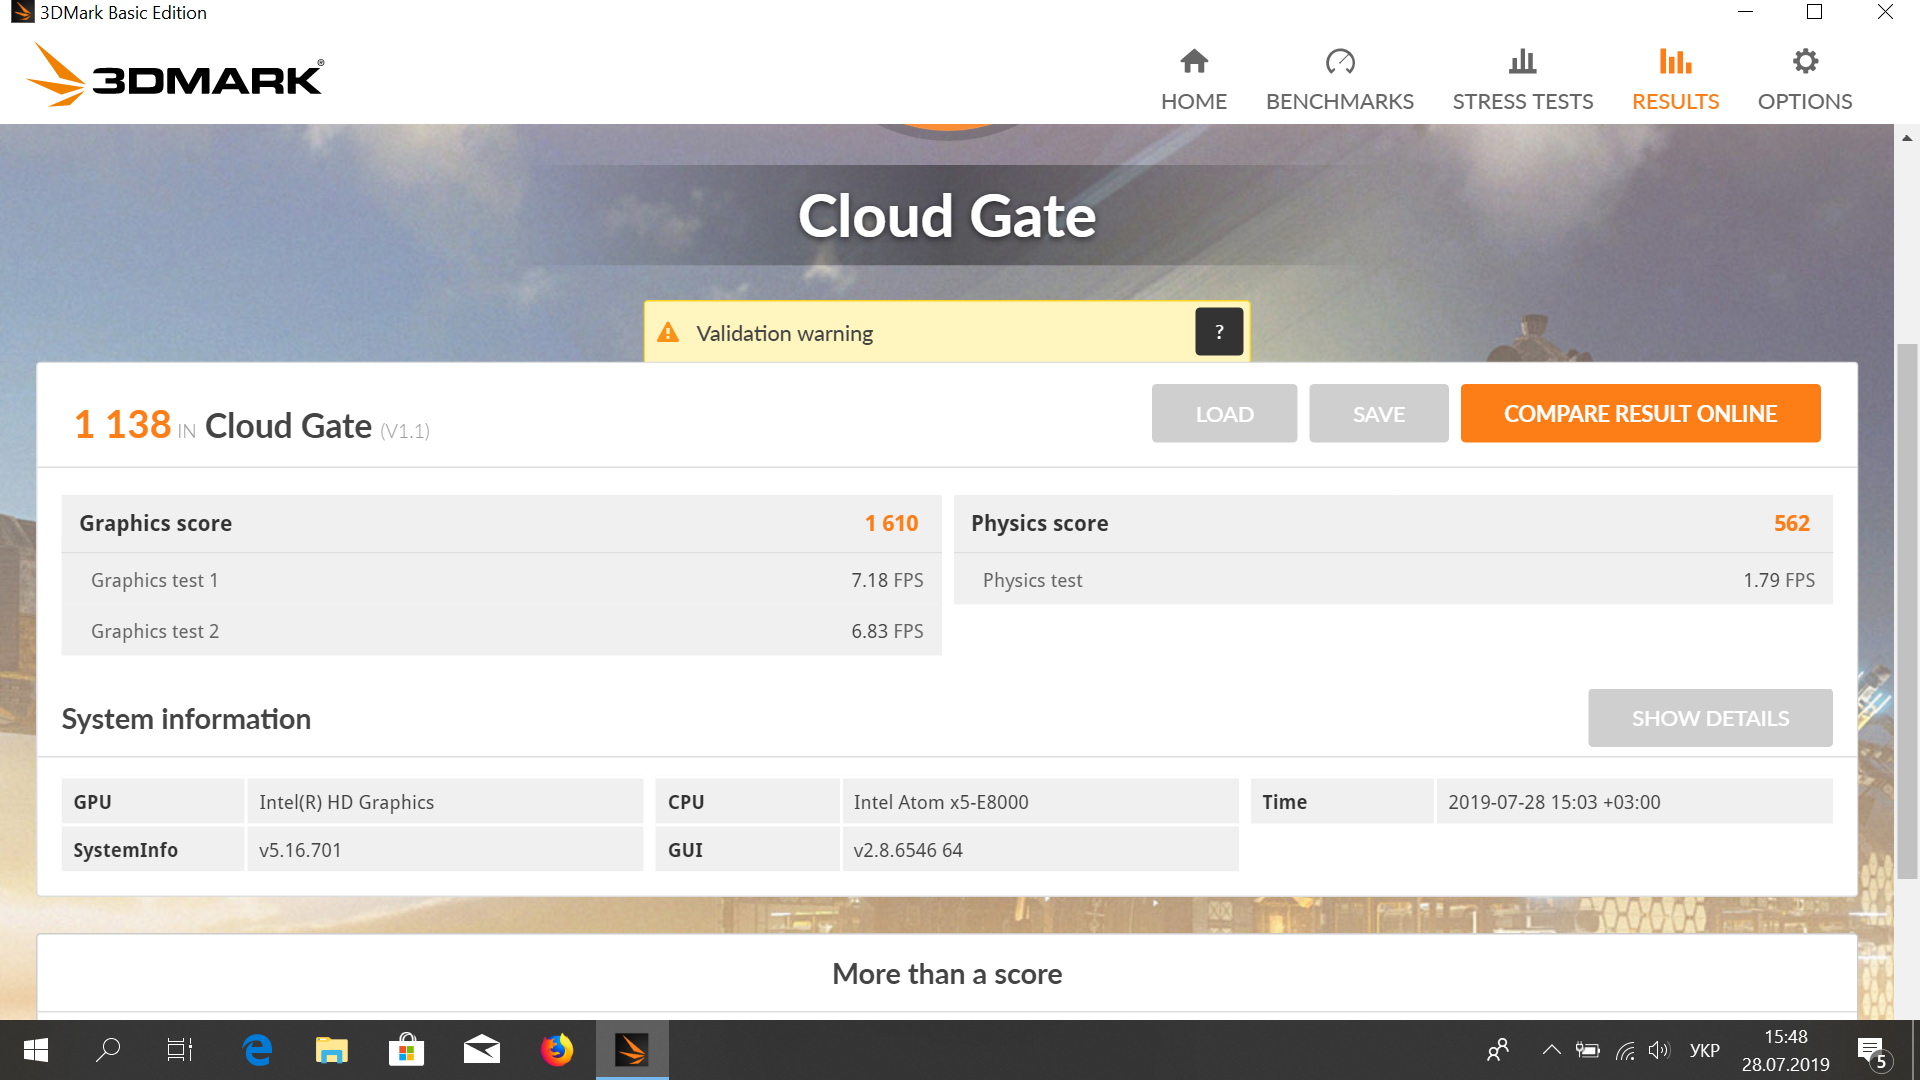Image resolution: width=1920 pixels, height=1080 pixels.
Task: Open the Options gear icon
Action: [x=1805, y=62]
